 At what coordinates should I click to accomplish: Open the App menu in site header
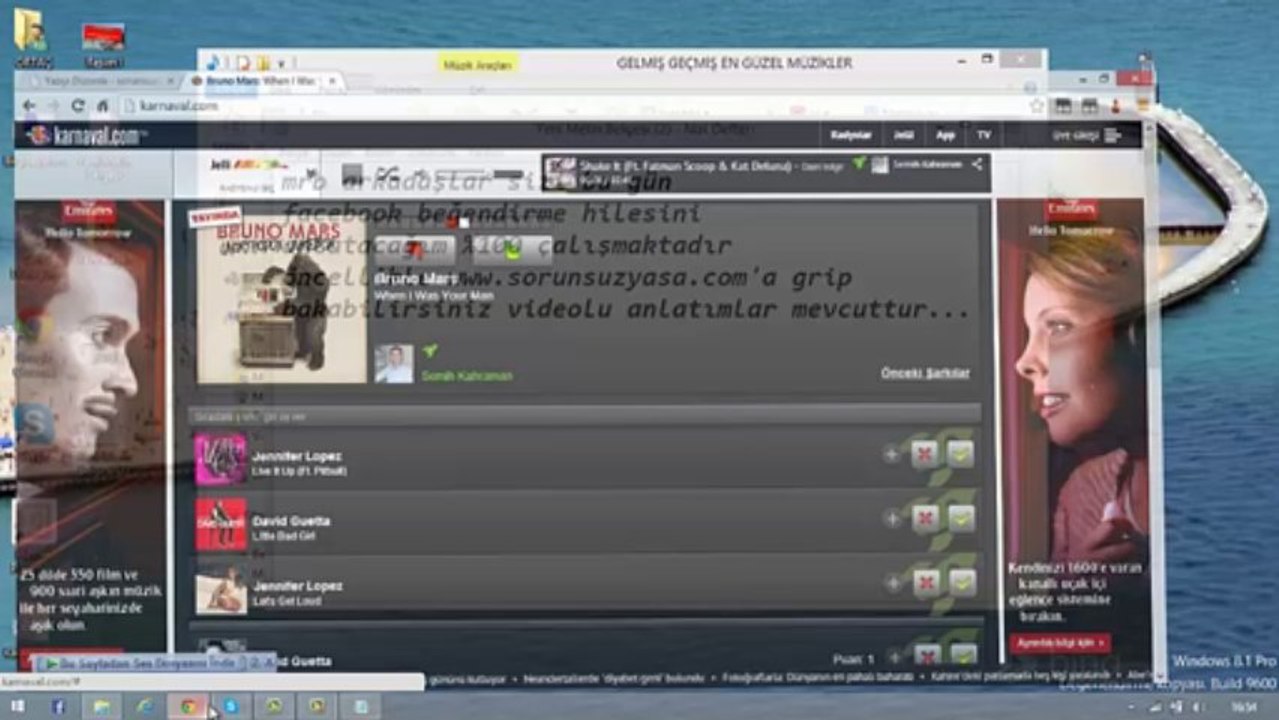click(945, 135)
